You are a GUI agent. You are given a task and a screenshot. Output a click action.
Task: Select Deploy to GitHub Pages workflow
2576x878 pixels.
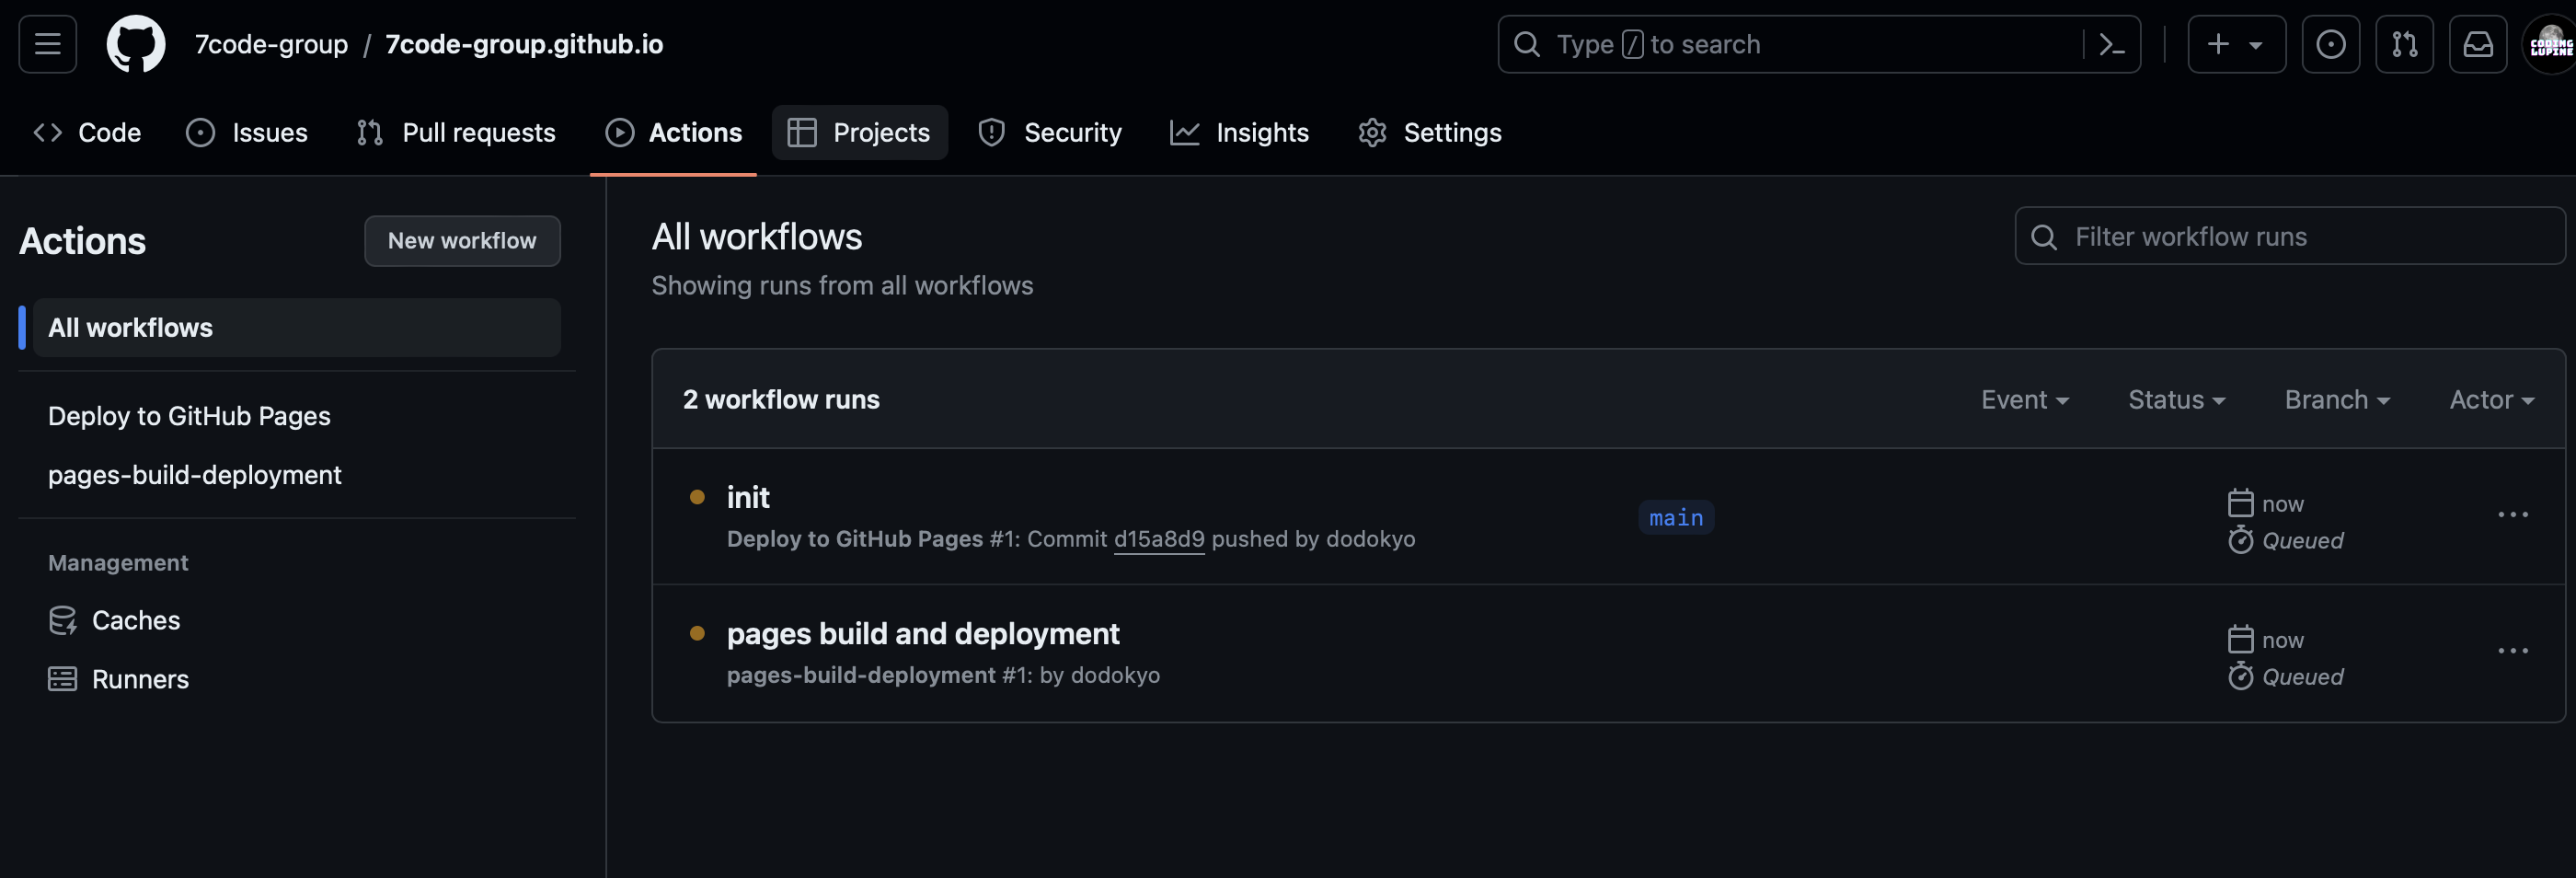pos(189,416)
